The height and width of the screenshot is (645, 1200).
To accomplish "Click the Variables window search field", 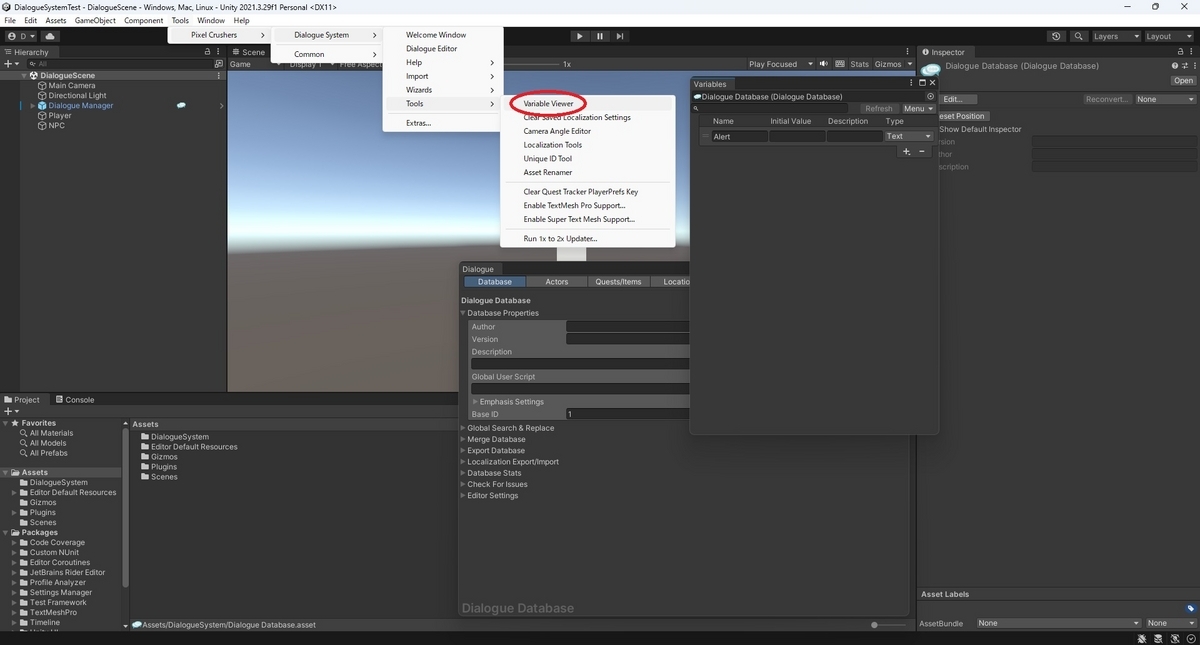I will coord(771,108).
